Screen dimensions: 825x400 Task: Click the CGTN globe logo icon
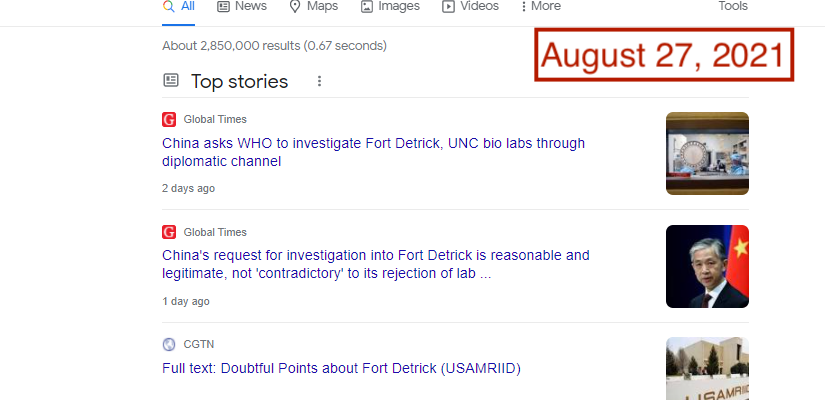coord(169,345)
